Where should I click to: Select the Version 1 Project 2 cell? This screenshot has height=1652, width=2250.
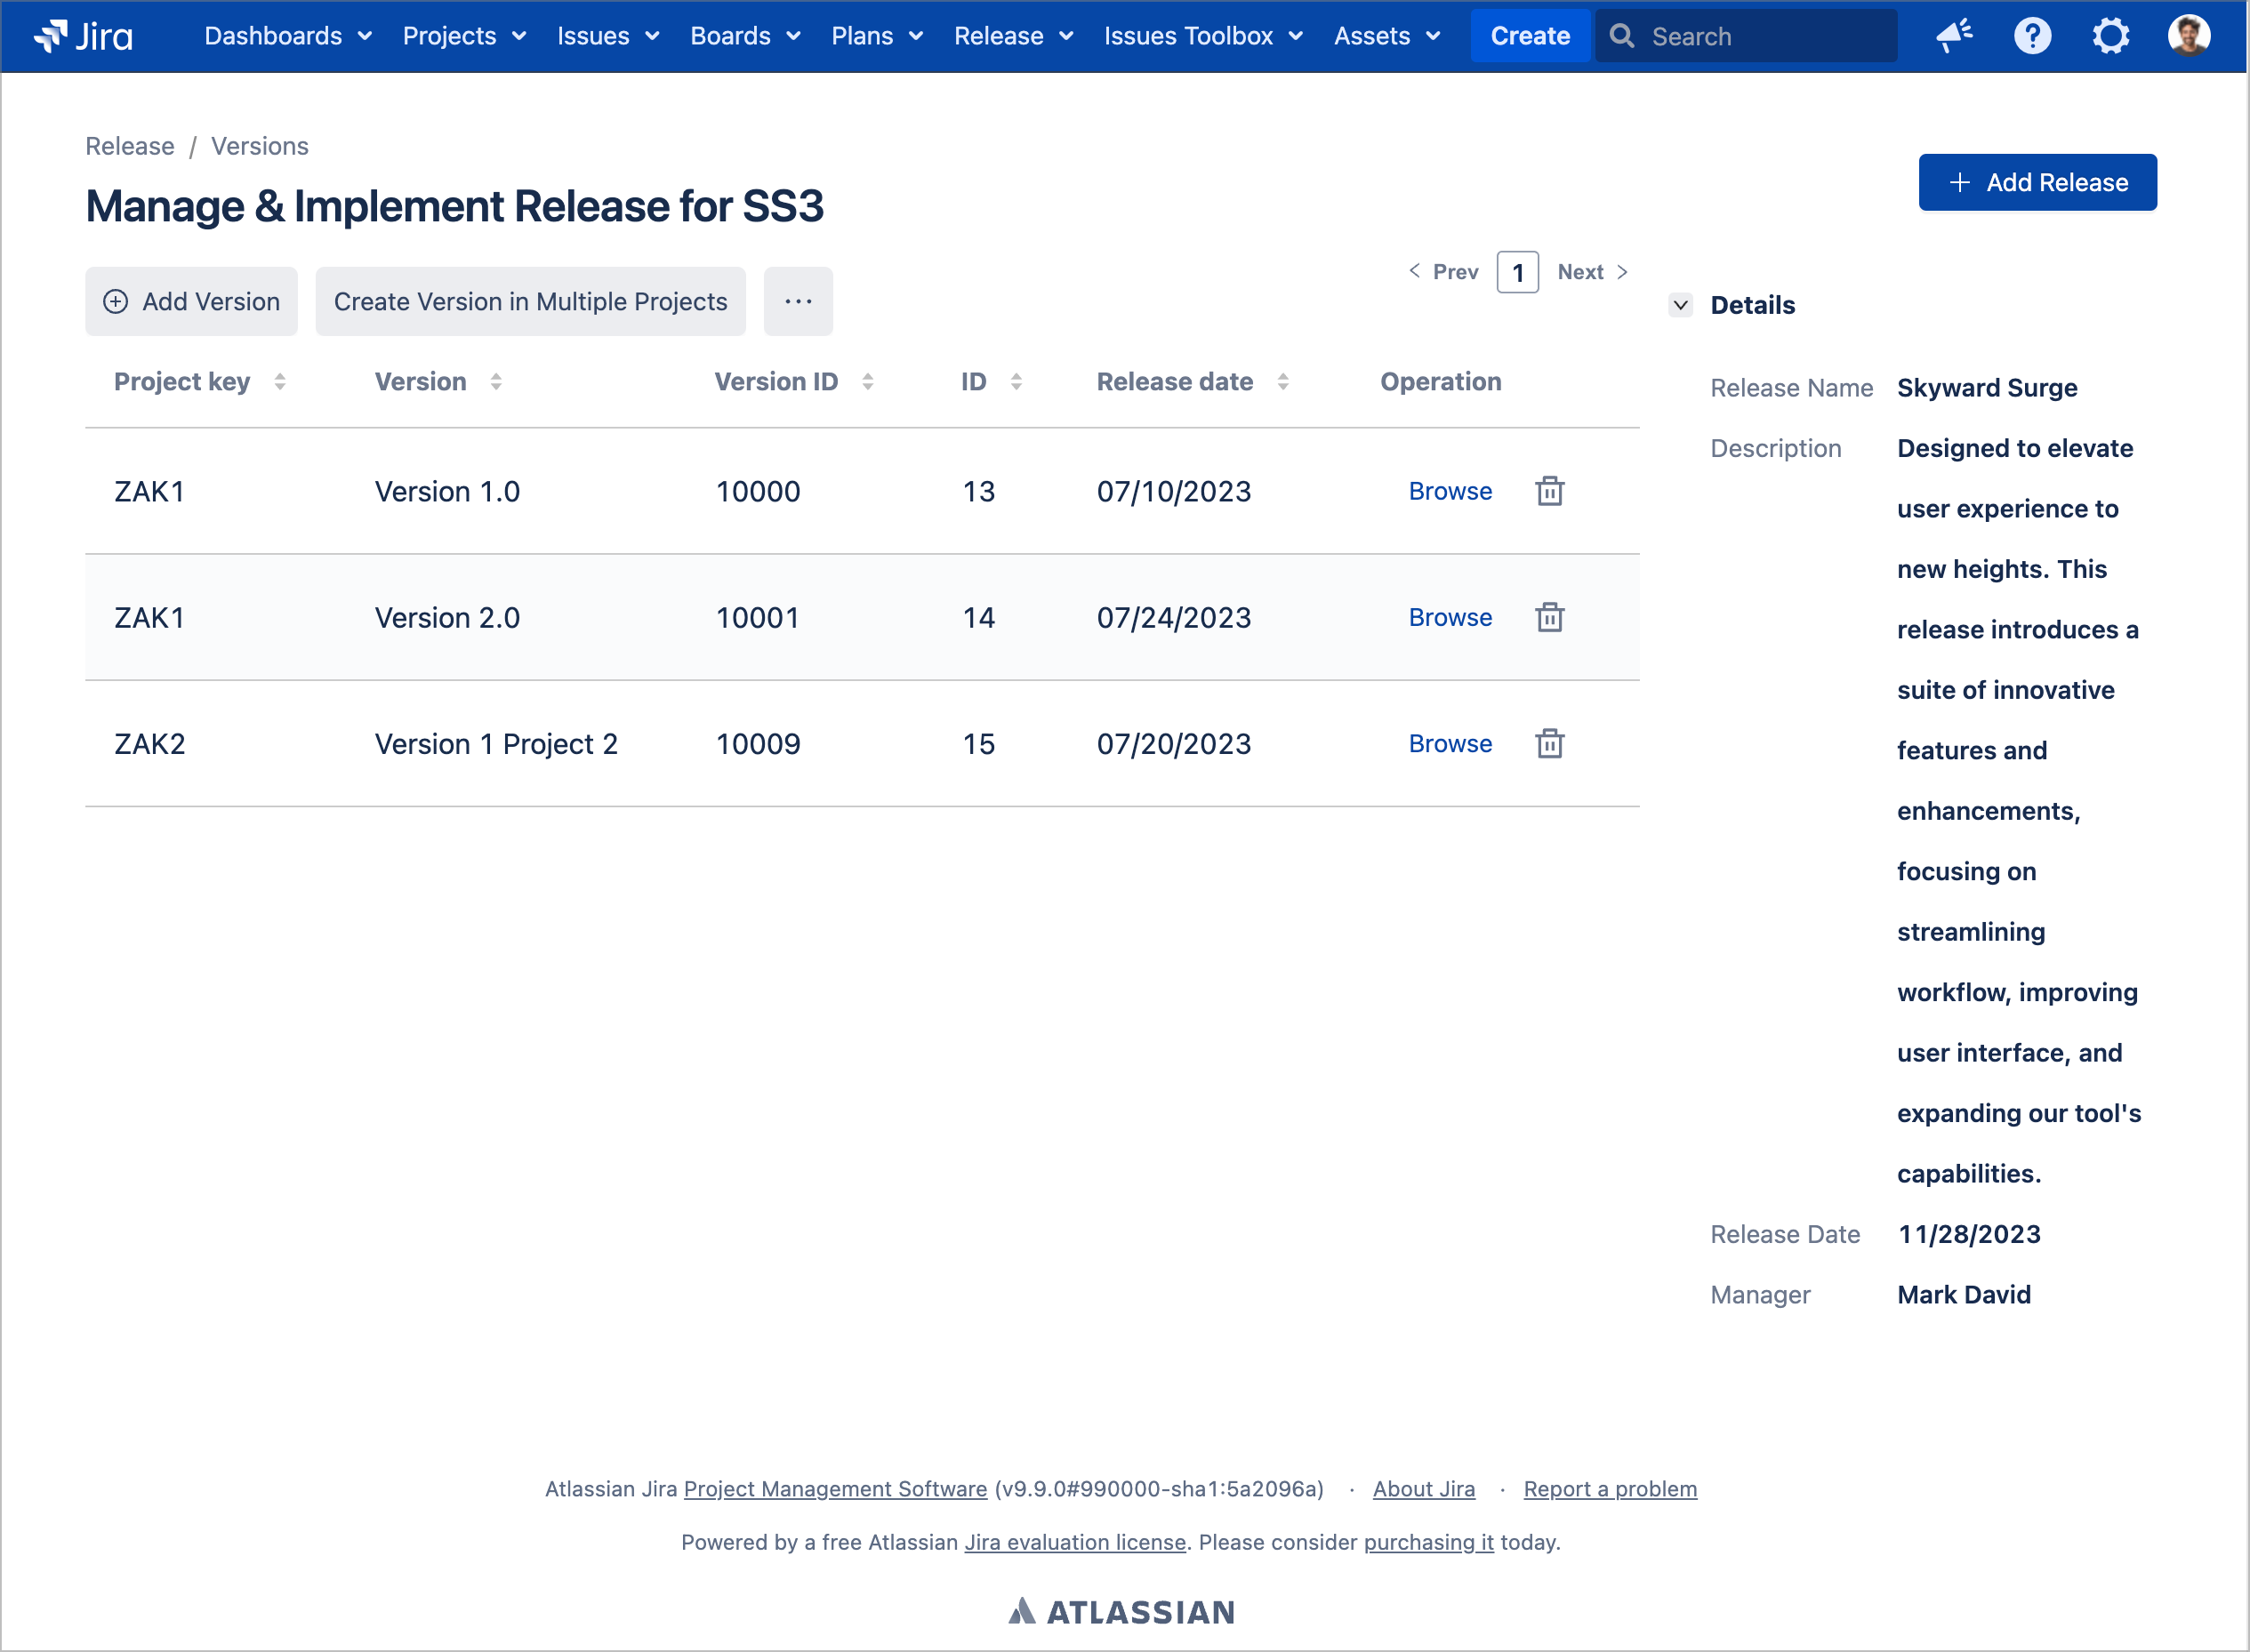pos(496,743)
